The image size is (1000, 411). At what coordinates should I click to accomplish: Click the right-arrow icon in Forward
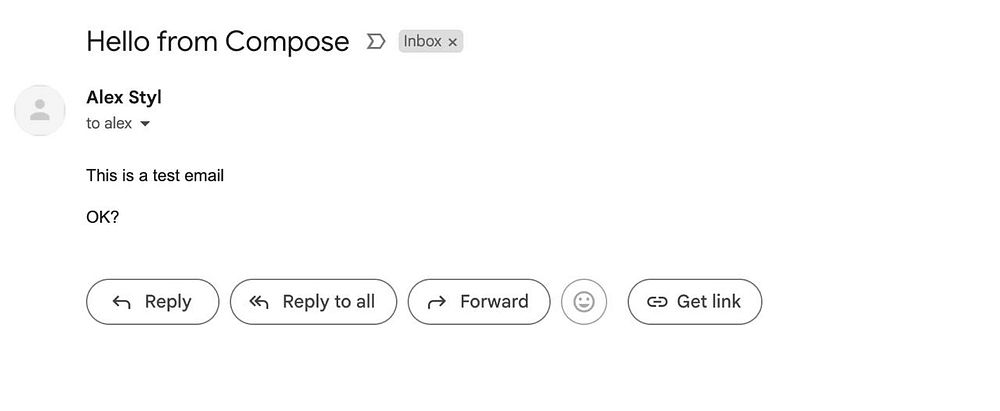click(437, 302)
